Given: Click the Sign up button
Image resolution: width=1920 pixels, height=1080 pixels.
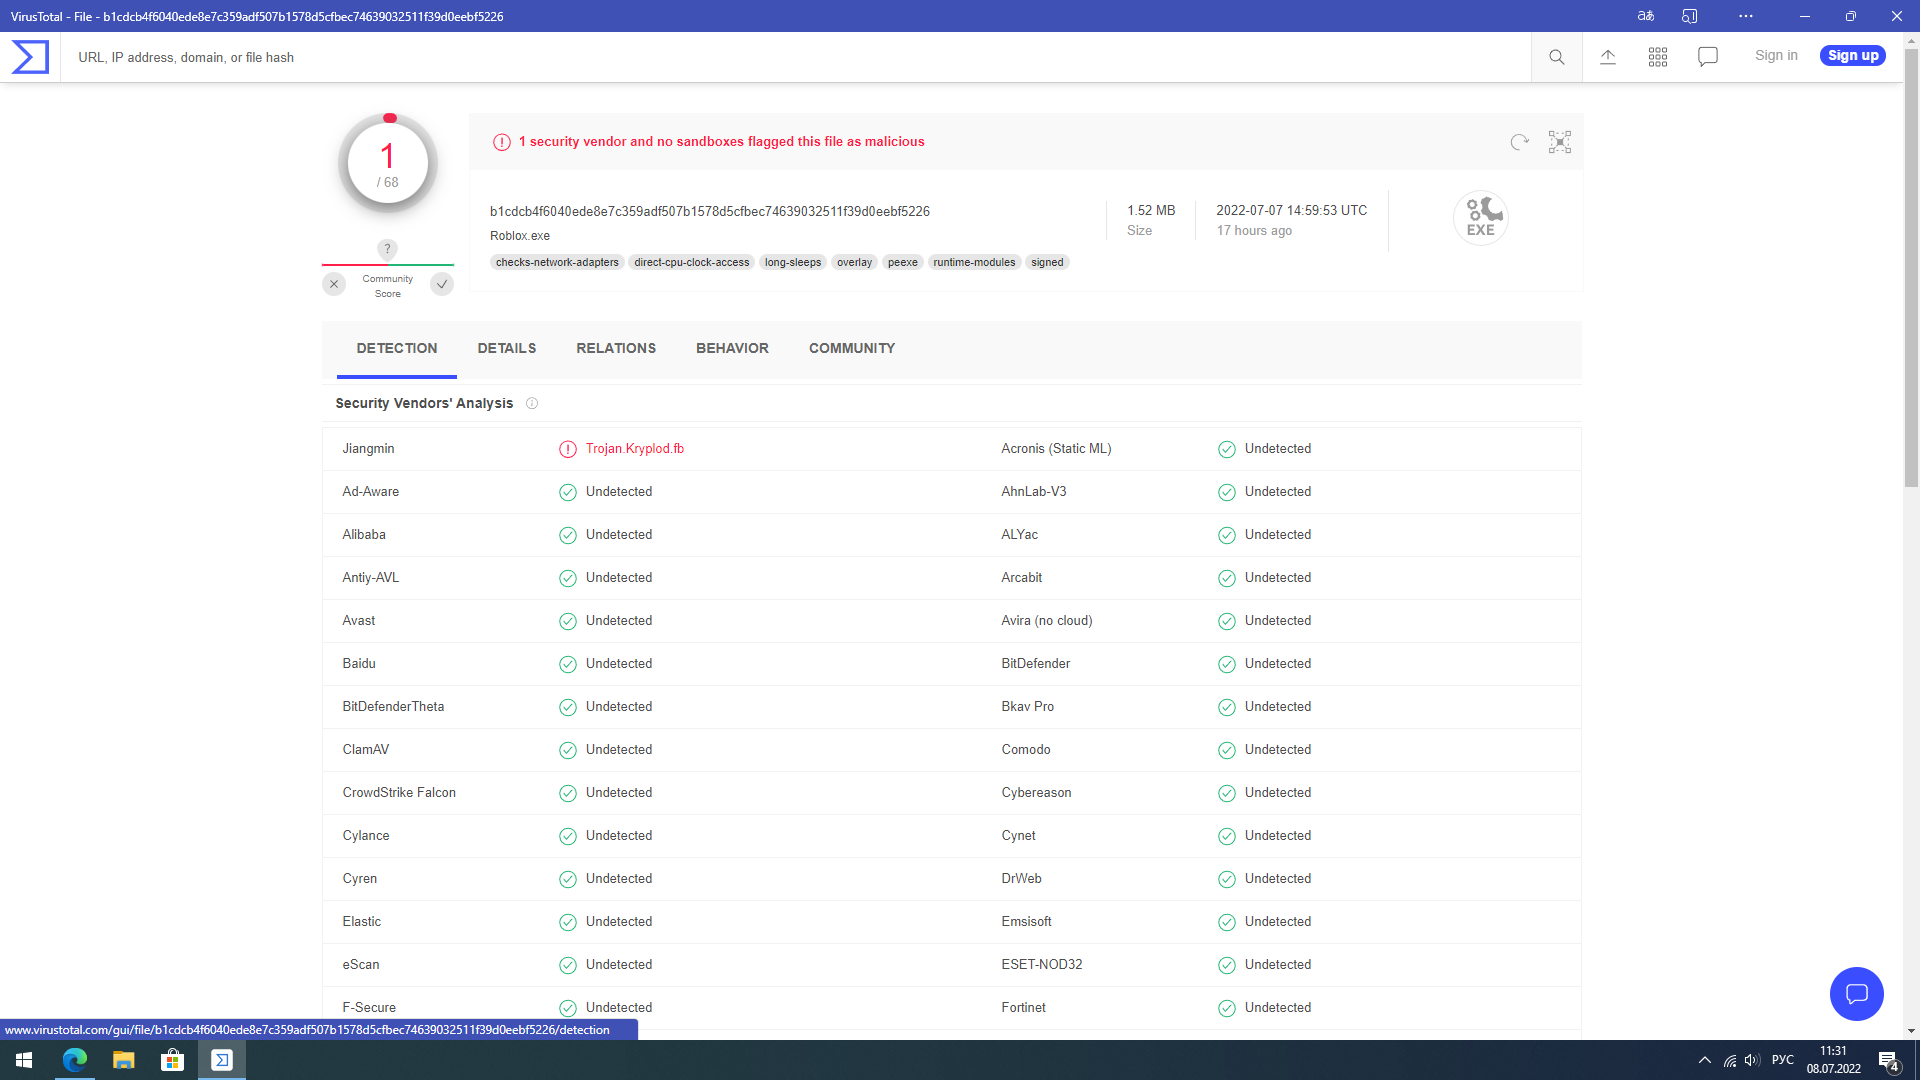Looking at the screenshot, I should pos(1852,55).
